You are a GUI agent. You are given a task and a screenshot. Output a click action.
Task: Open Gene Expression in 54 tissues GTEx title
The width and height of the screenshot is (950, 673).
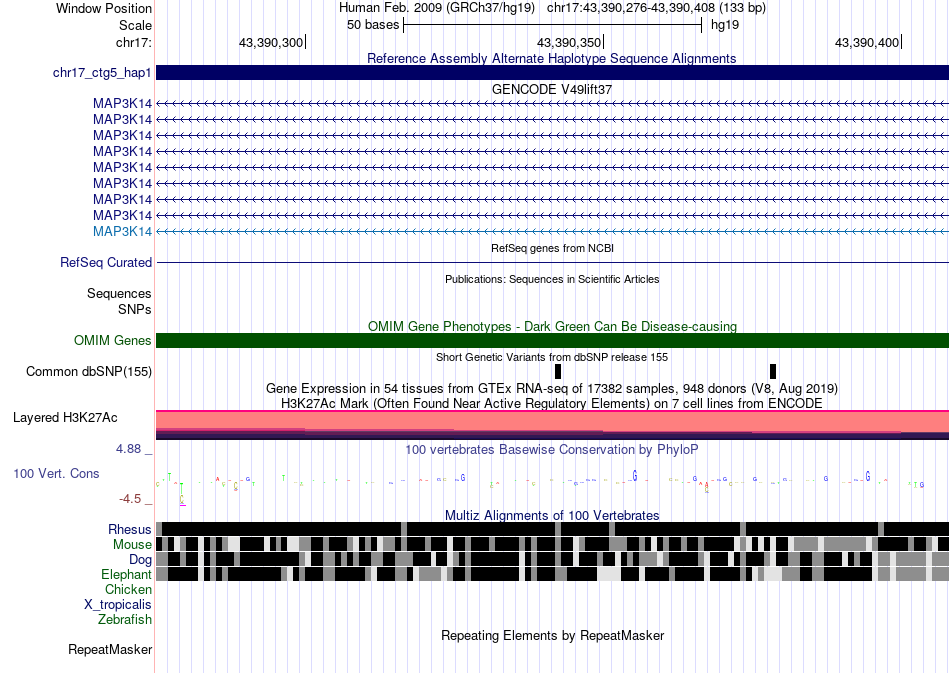552,388
